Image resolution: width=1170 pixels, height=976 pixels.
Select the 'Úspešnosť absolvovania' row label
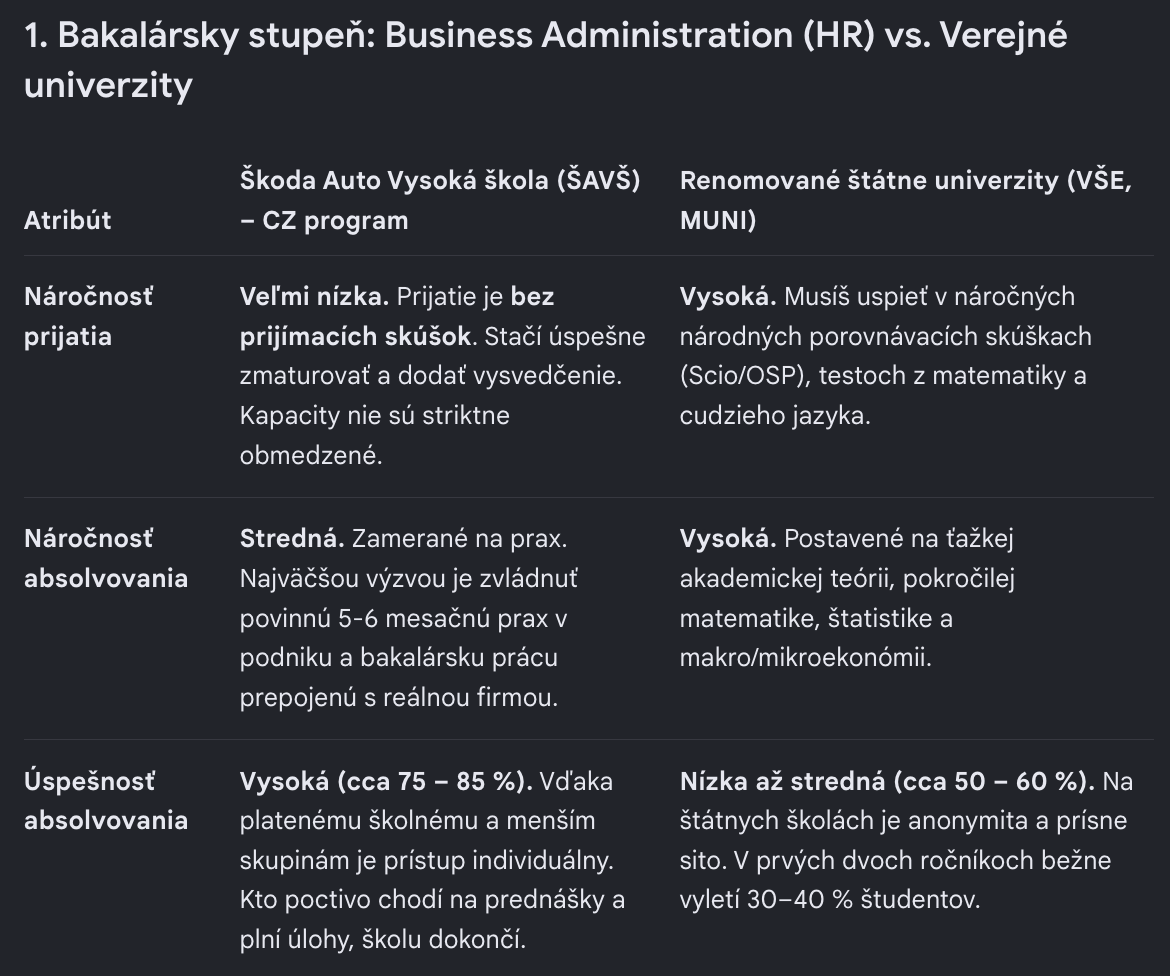[x=106, y=801]
